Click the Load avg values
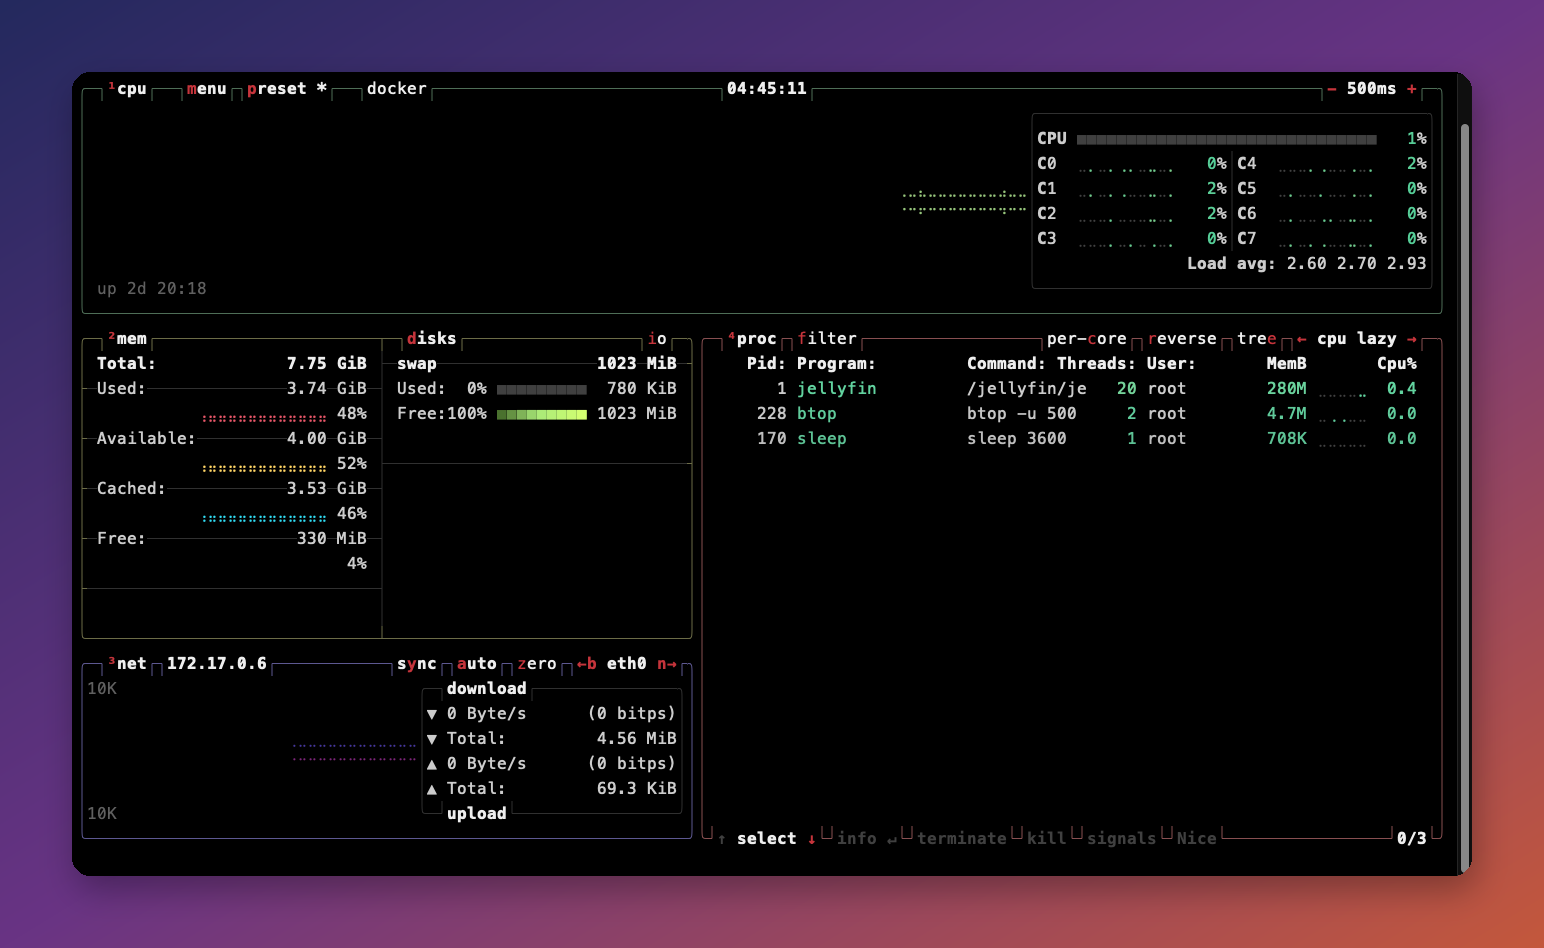 tap(1357, 264)
